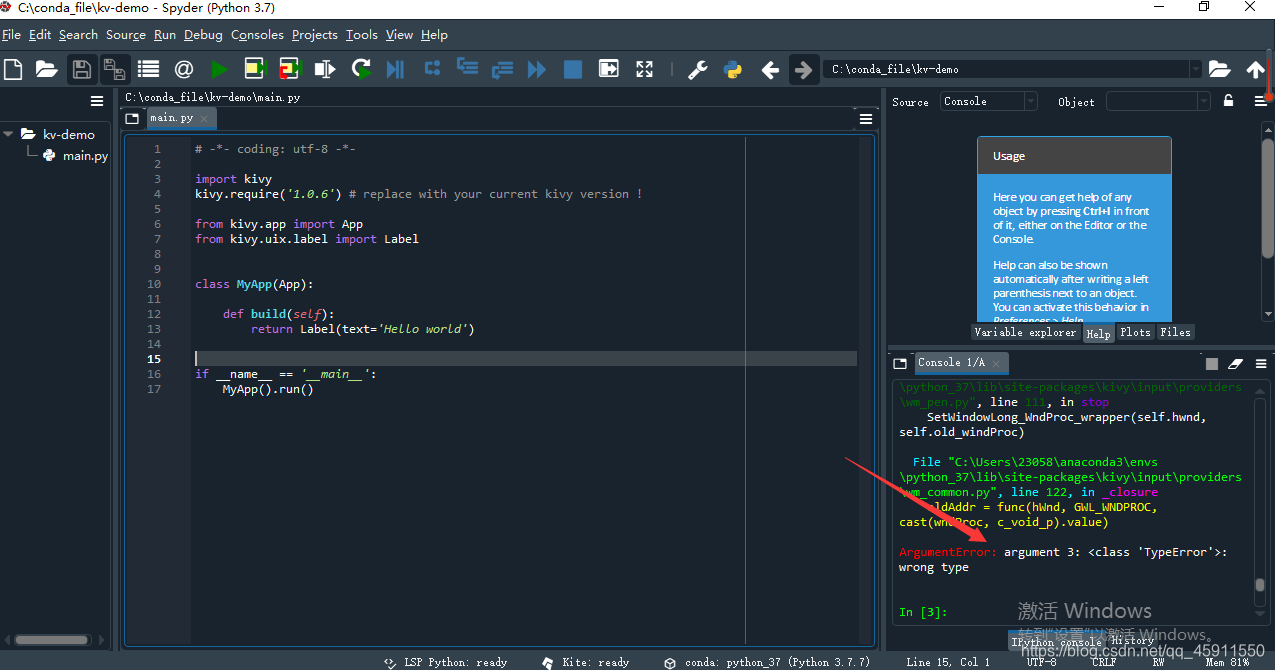1275x670 pixels.
Task: Change to the parent directory up arrow
Action: pyautogui.click(x=1256, y=69)
